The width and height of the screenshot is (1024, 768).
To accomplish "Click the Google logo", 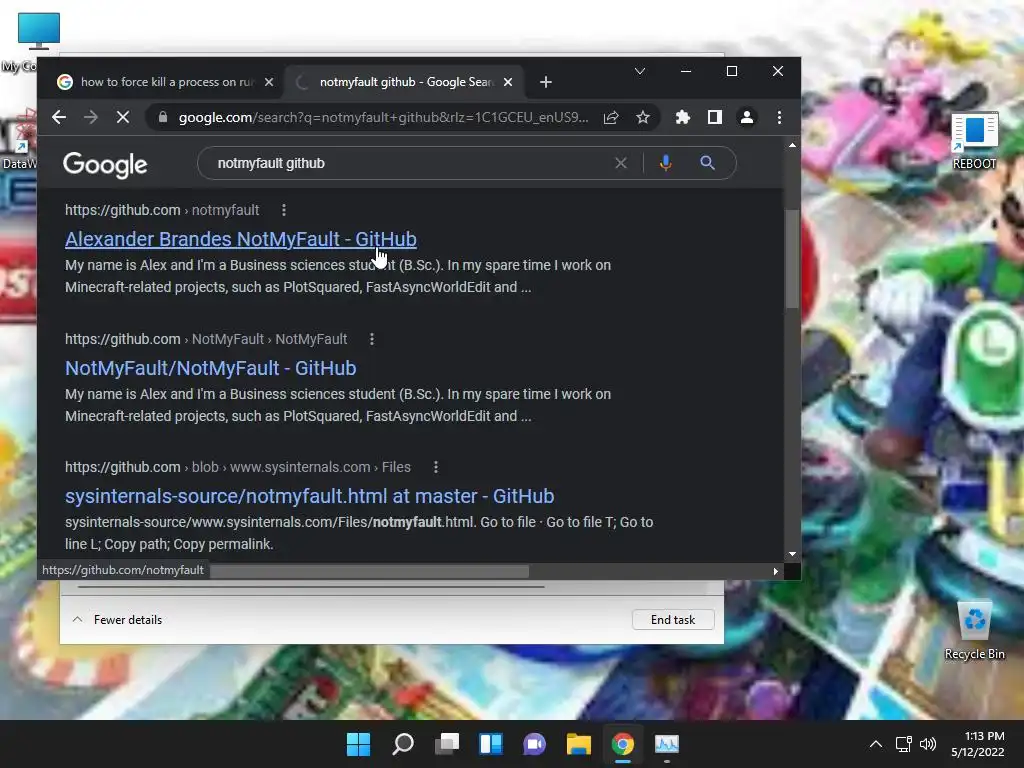I will (x=105, y=165).
